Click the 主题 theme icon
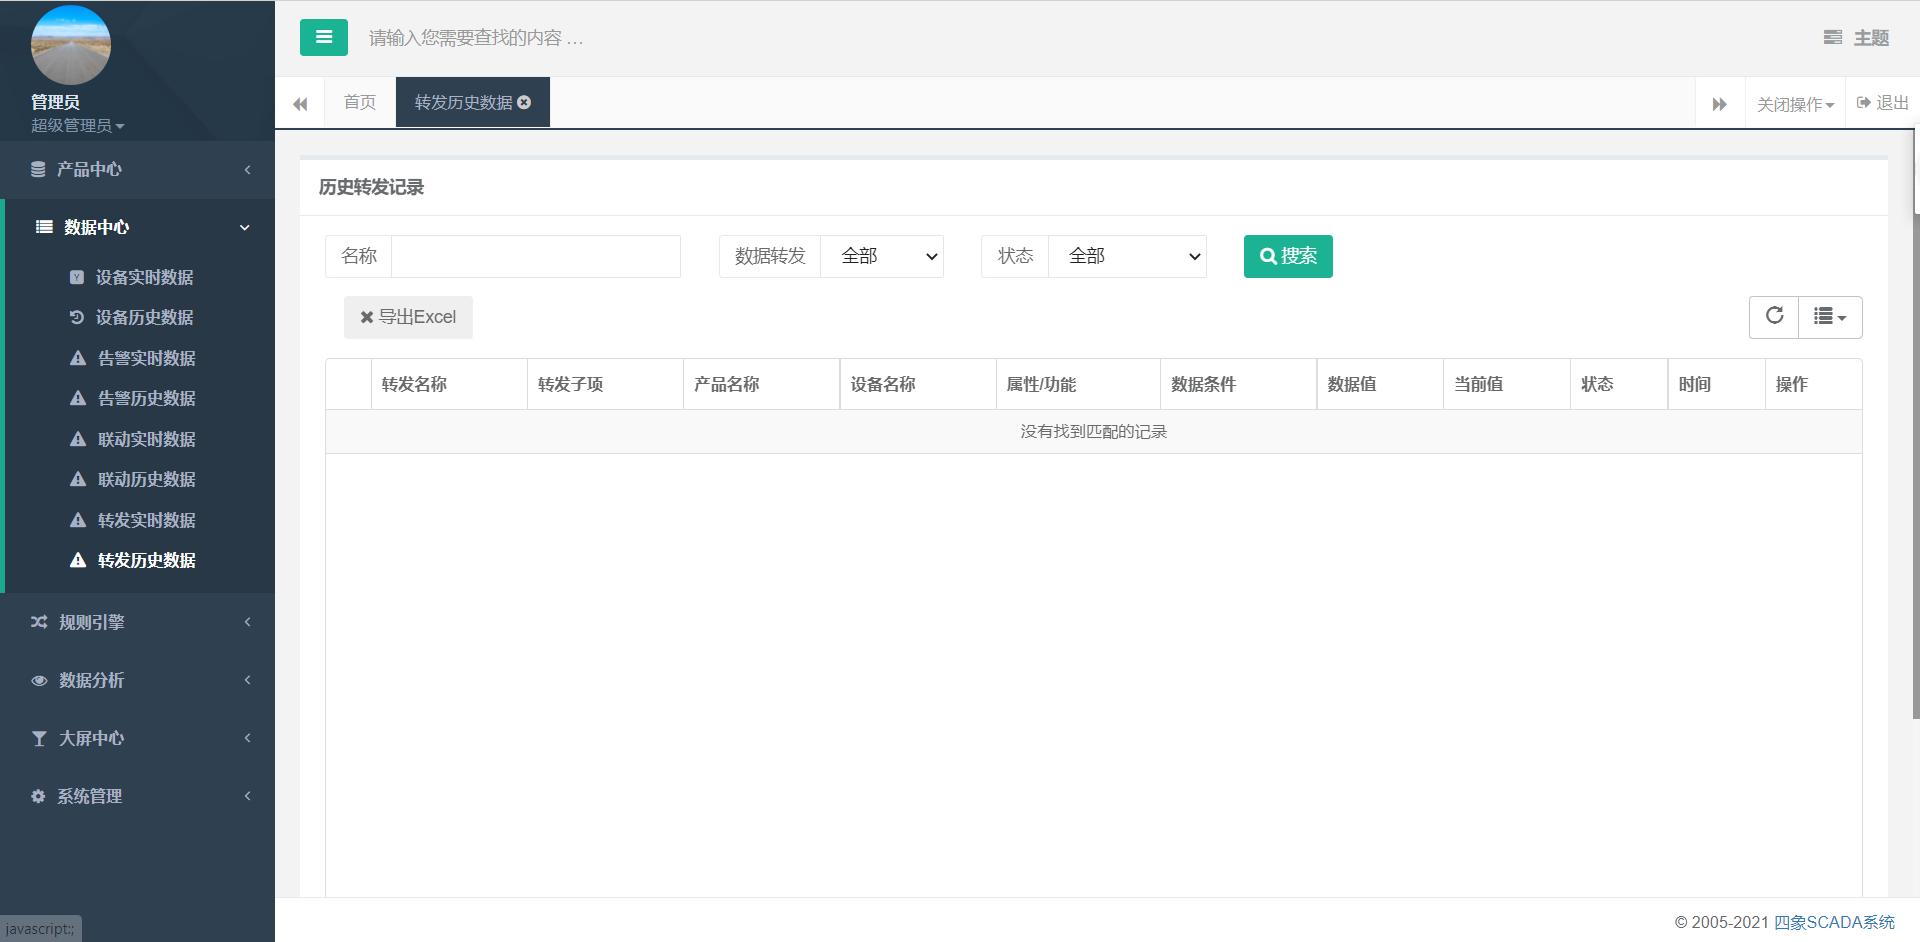The width and height of the screenshot is (1920, 942). [x=1834, y=37]
